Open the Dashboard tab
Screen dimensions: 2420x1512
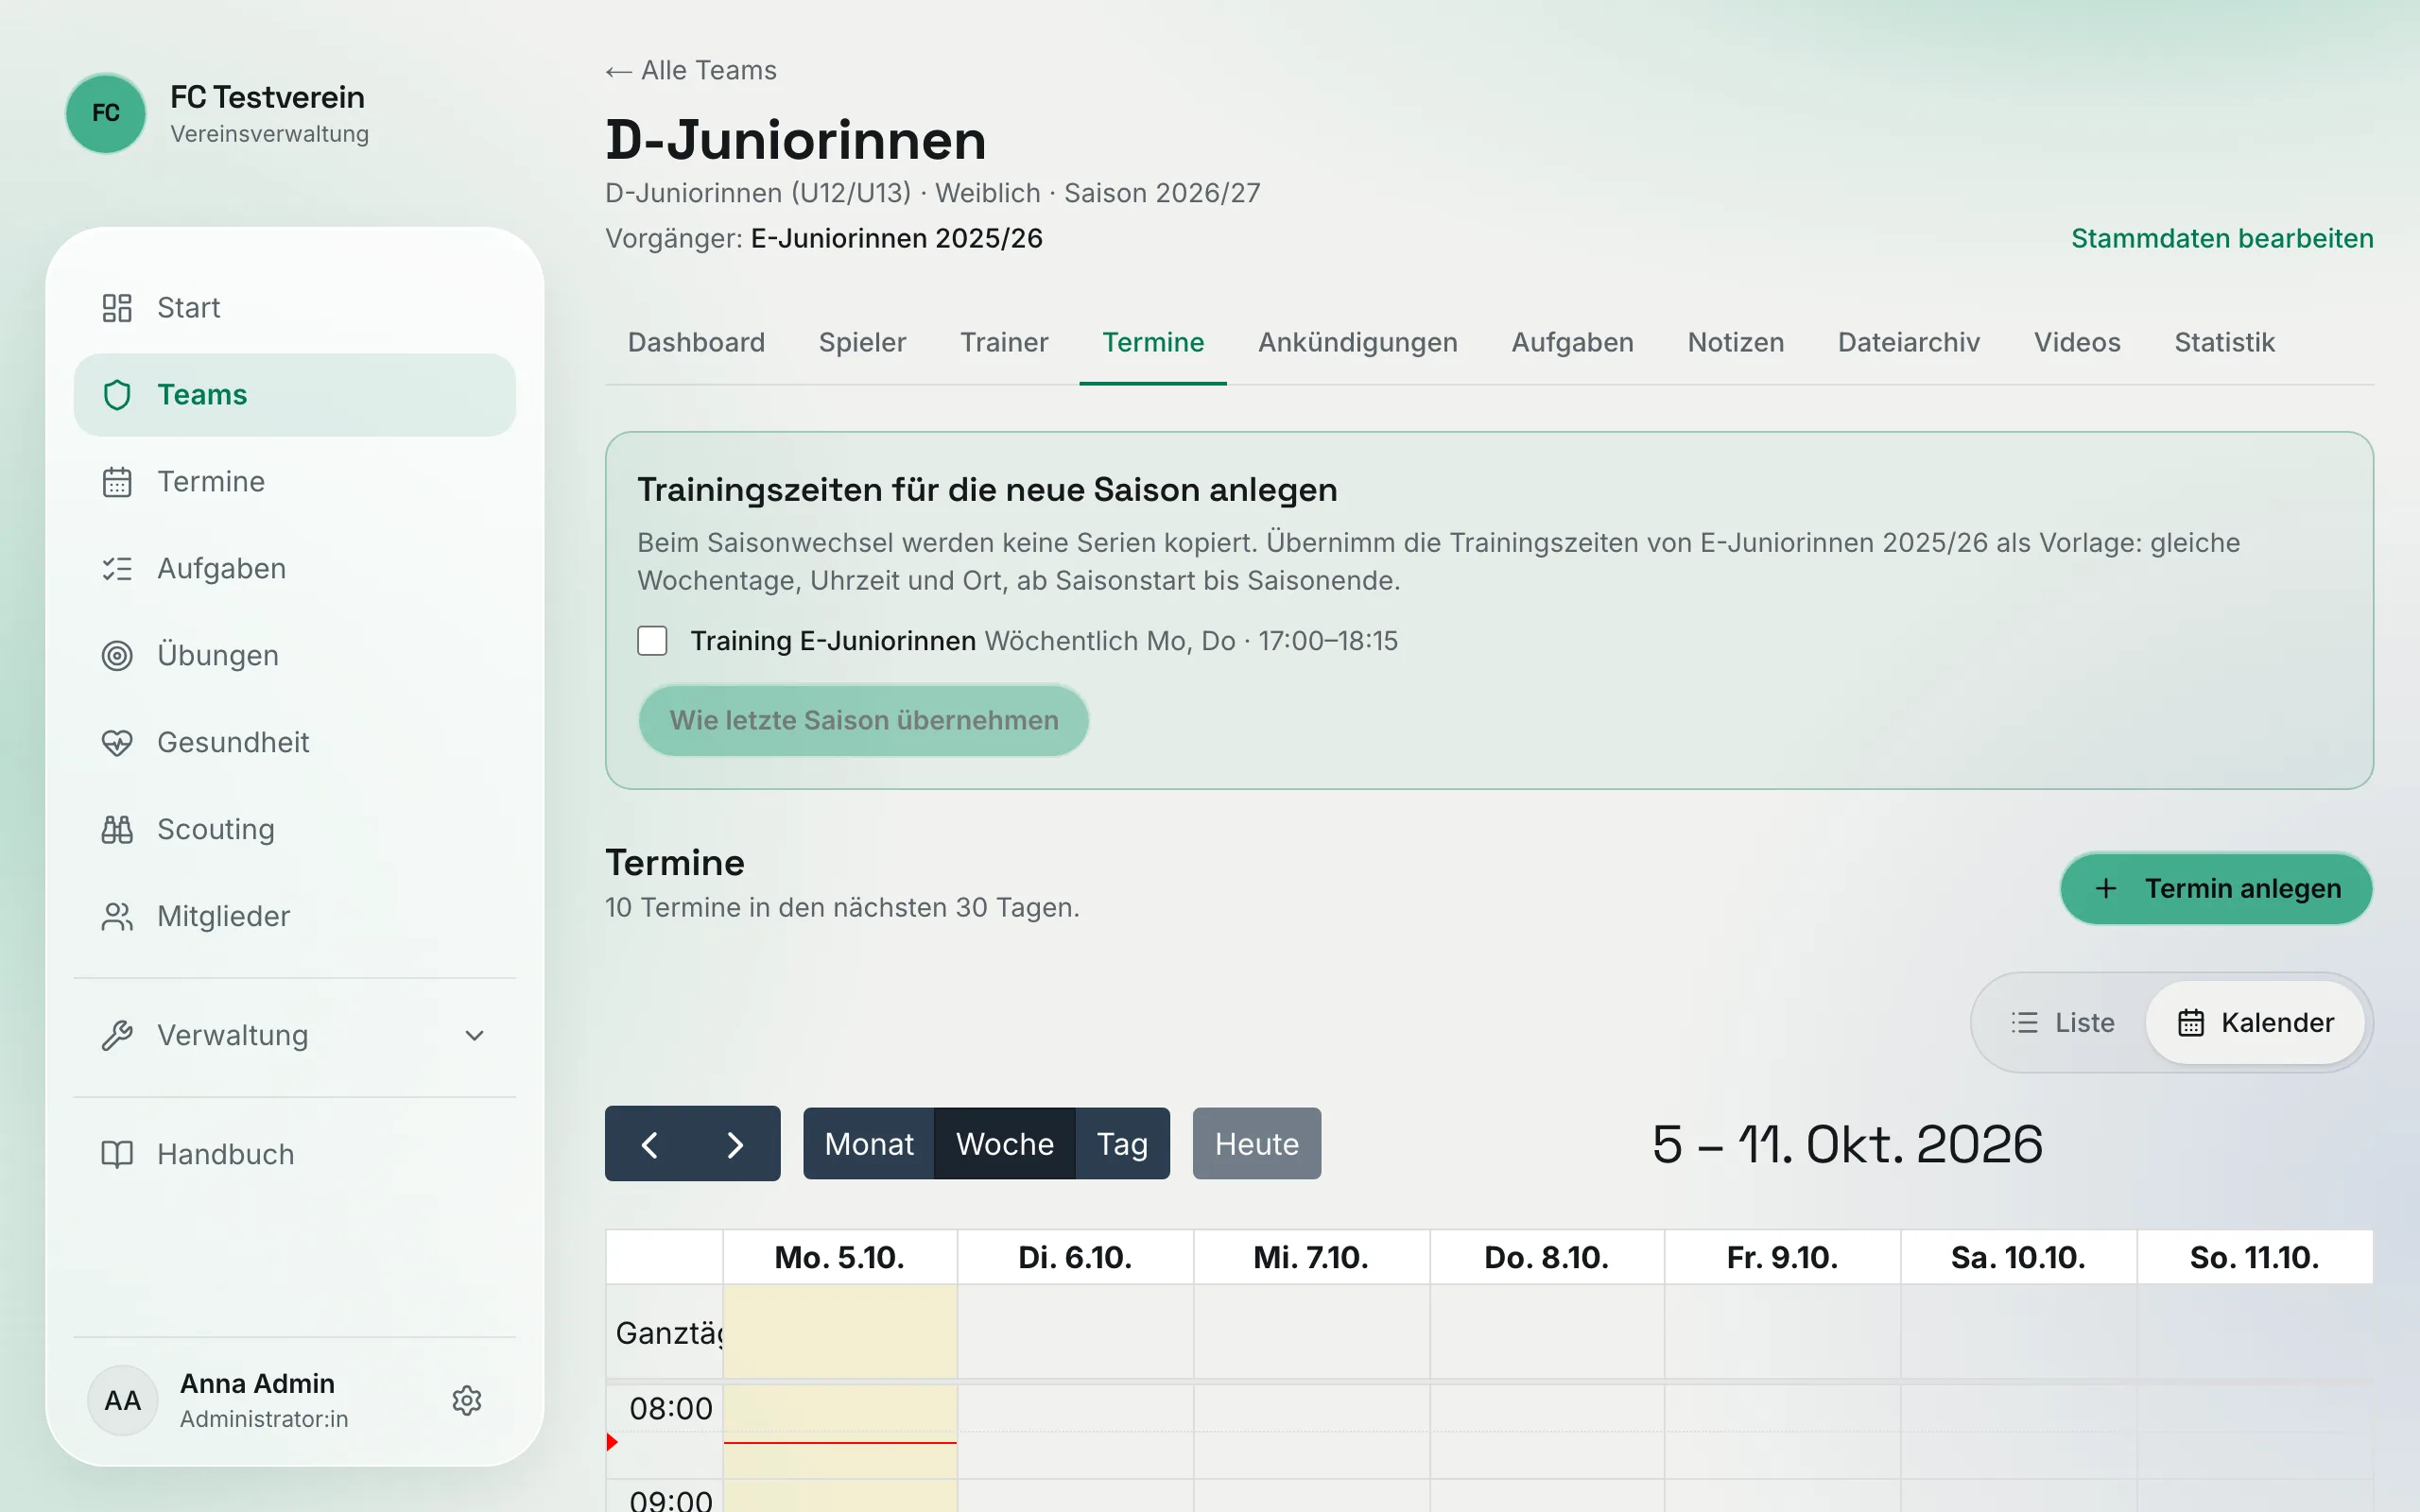pos(696,343)
